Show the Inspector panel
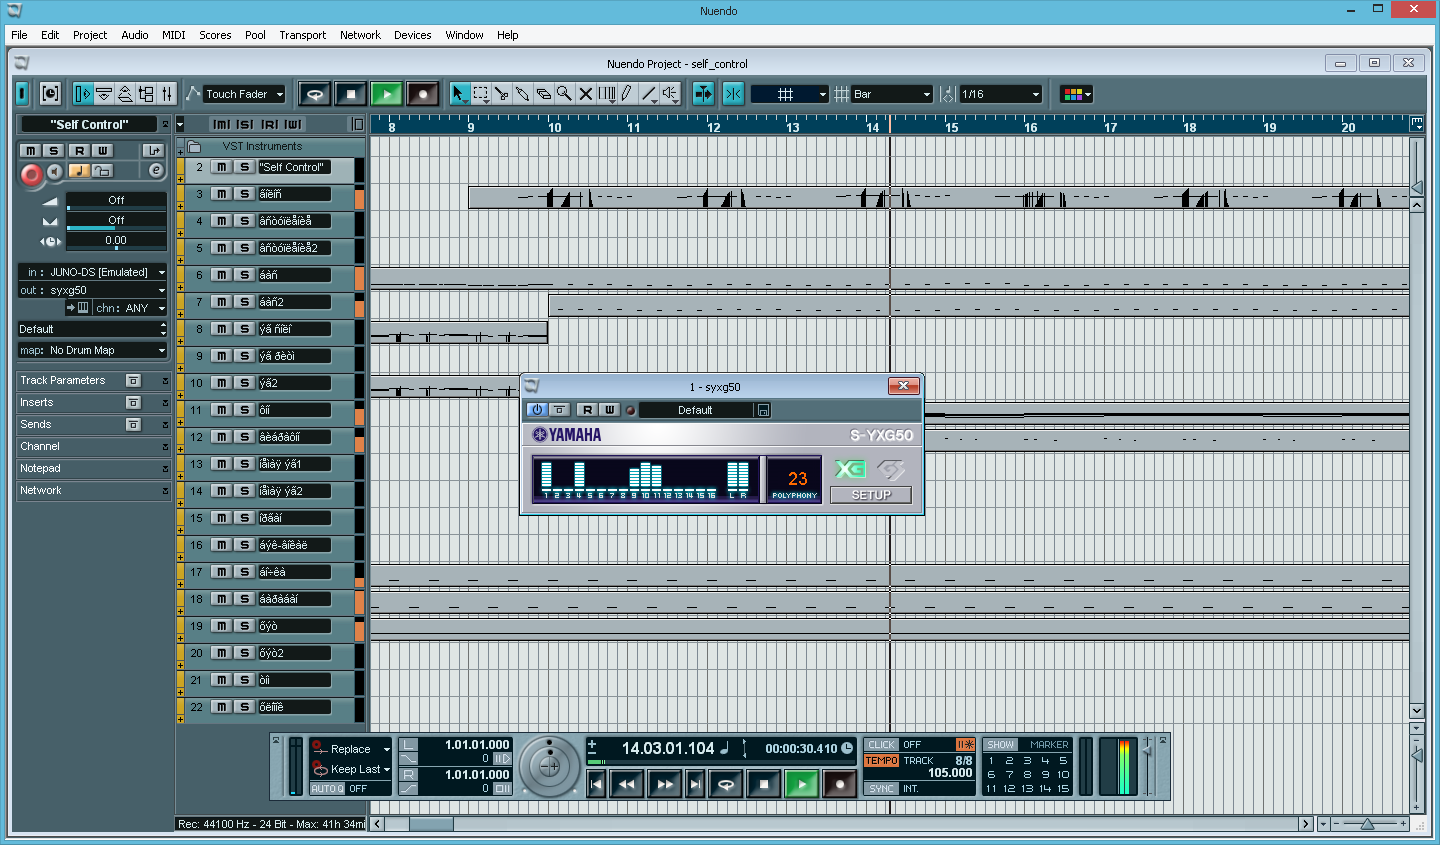Viewport: 1440px width, 845px height. [x=83, y=94]
